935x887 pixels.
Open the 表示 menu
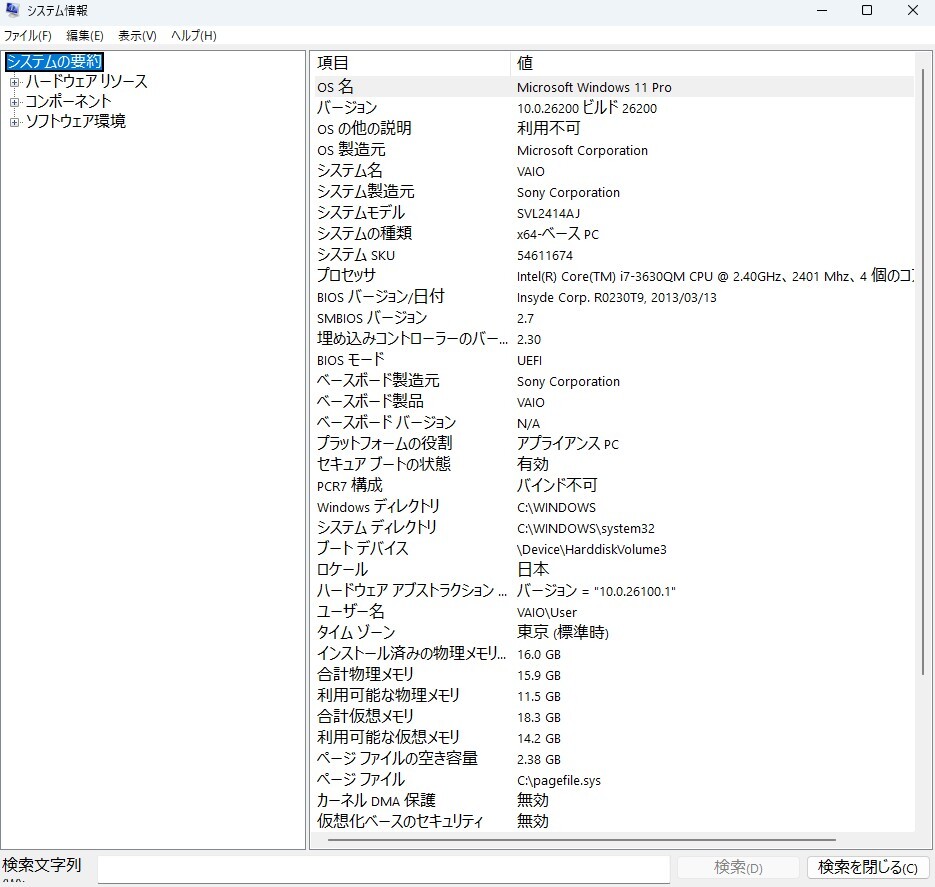click(x=134, y=36)
